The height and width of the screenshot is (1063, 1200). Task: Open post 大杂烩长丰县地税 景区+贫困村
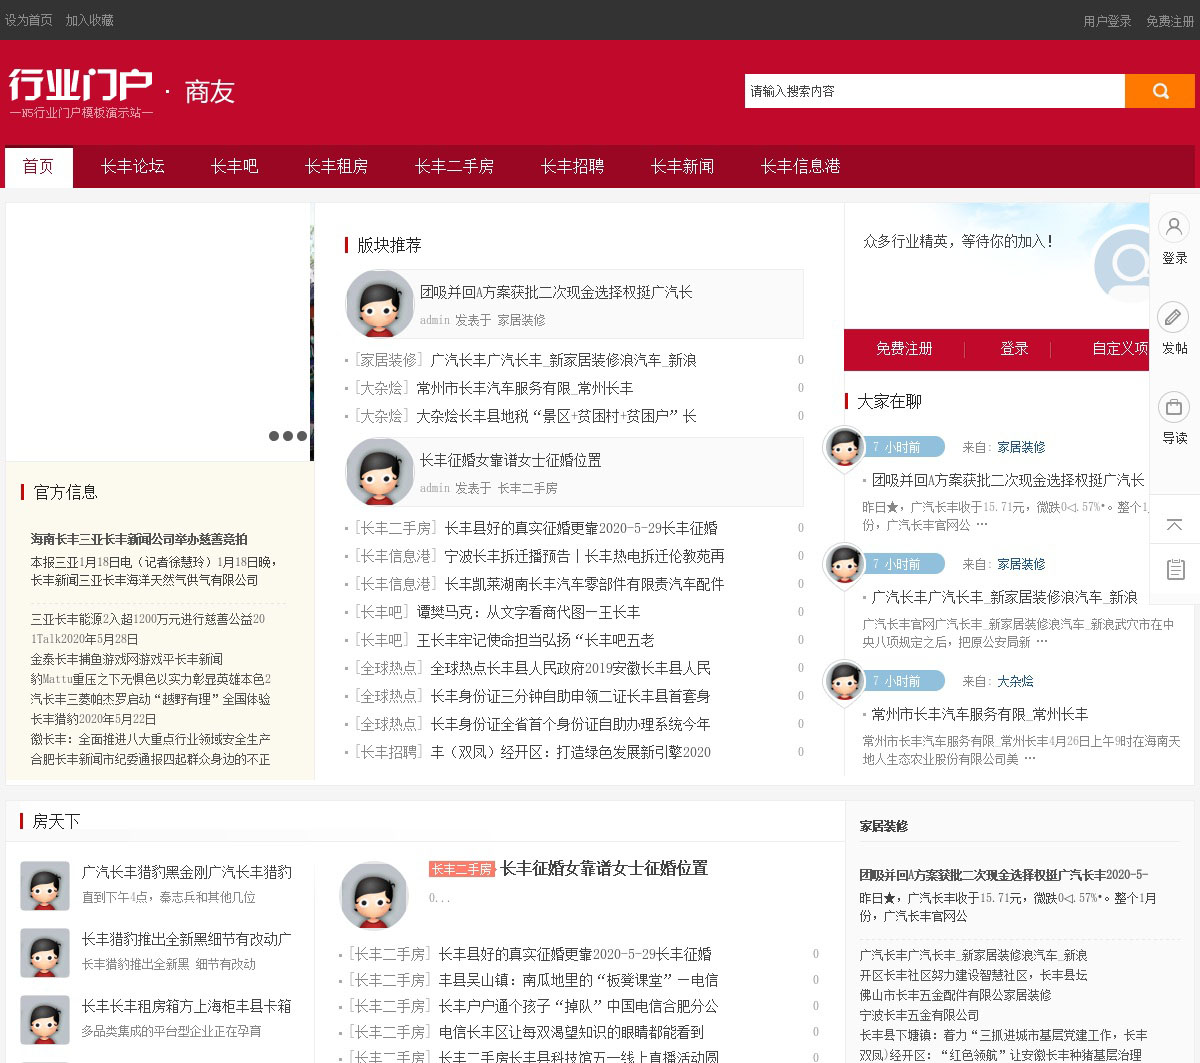[556, 416]
